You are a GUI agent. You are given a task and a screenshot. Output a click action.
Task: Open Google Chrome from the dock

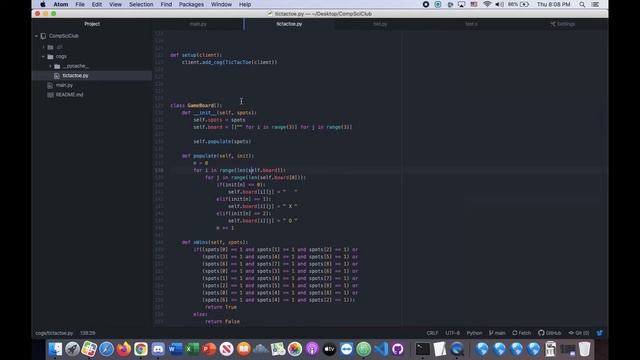pos(141,349)
